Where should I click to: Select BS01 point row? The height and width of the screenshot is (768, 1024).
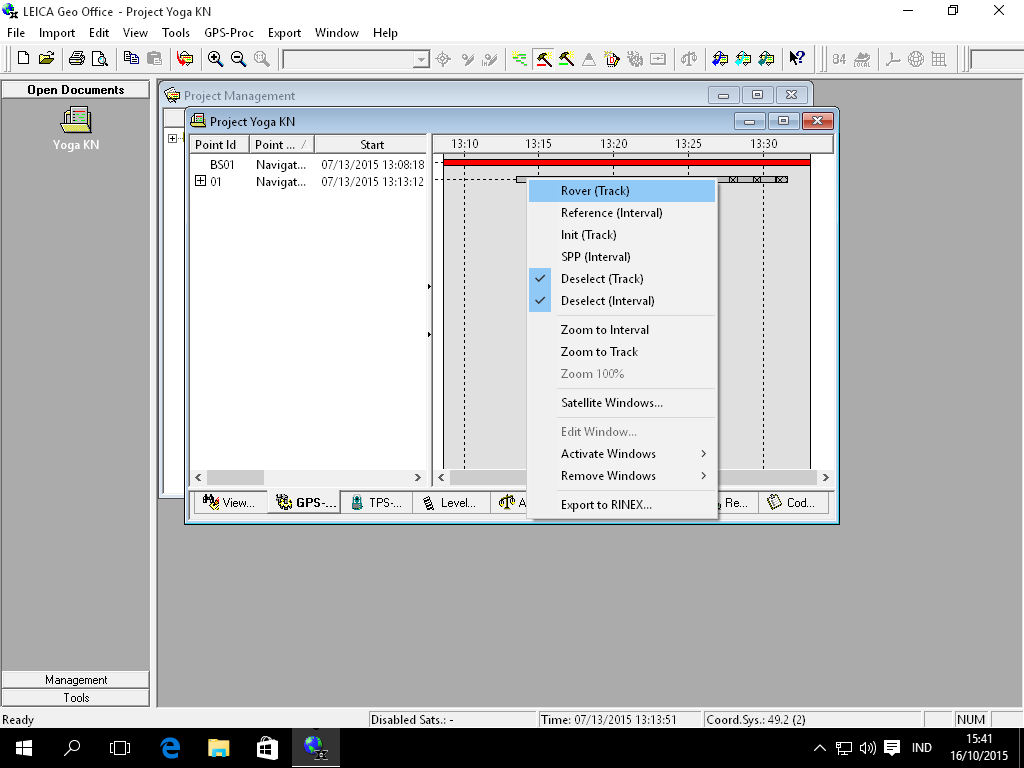point(309,164)
